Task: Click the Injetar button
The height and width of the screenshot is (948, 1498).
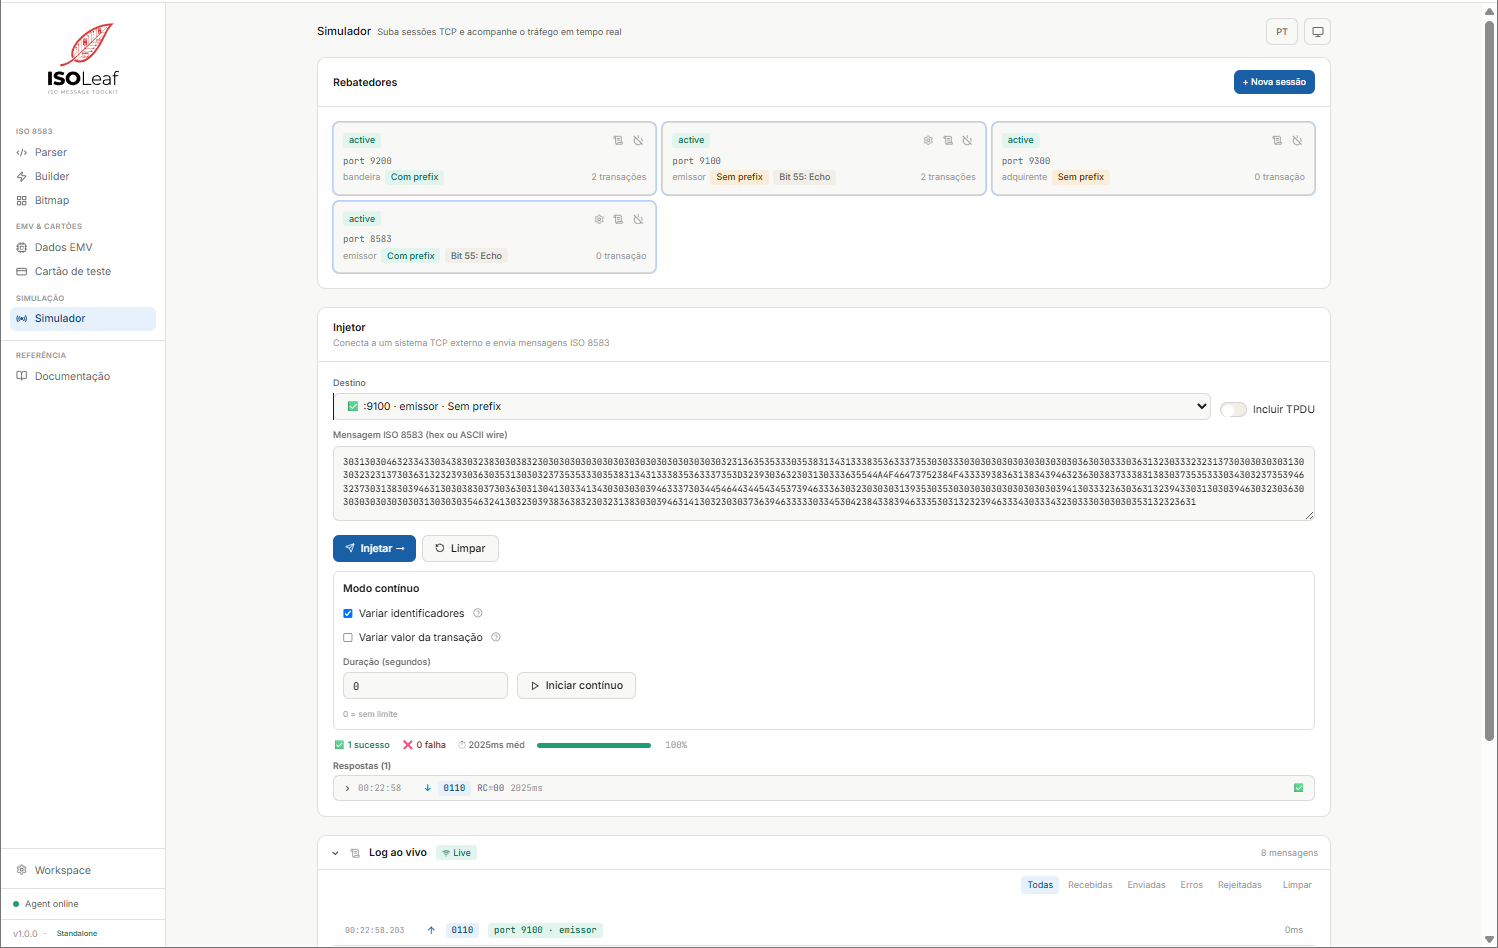Action: pyautogui.click(x=374, y=548)
